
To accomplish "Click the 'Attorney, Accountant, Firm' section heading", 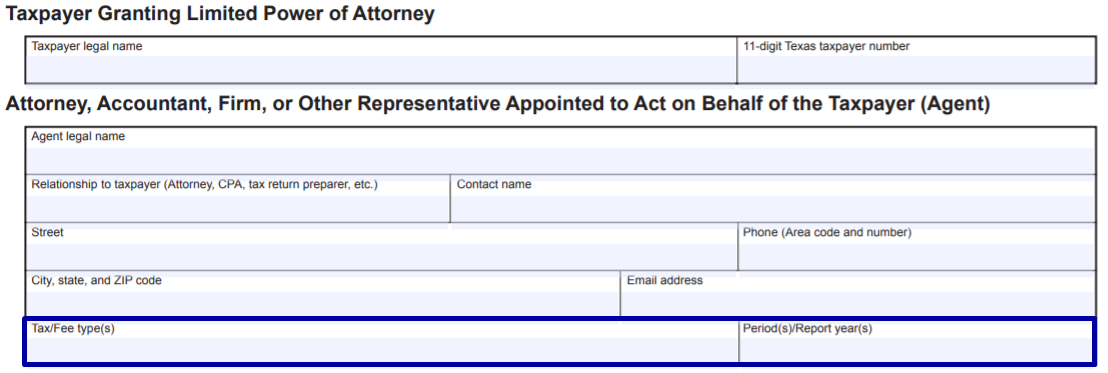I will point(497,104).
